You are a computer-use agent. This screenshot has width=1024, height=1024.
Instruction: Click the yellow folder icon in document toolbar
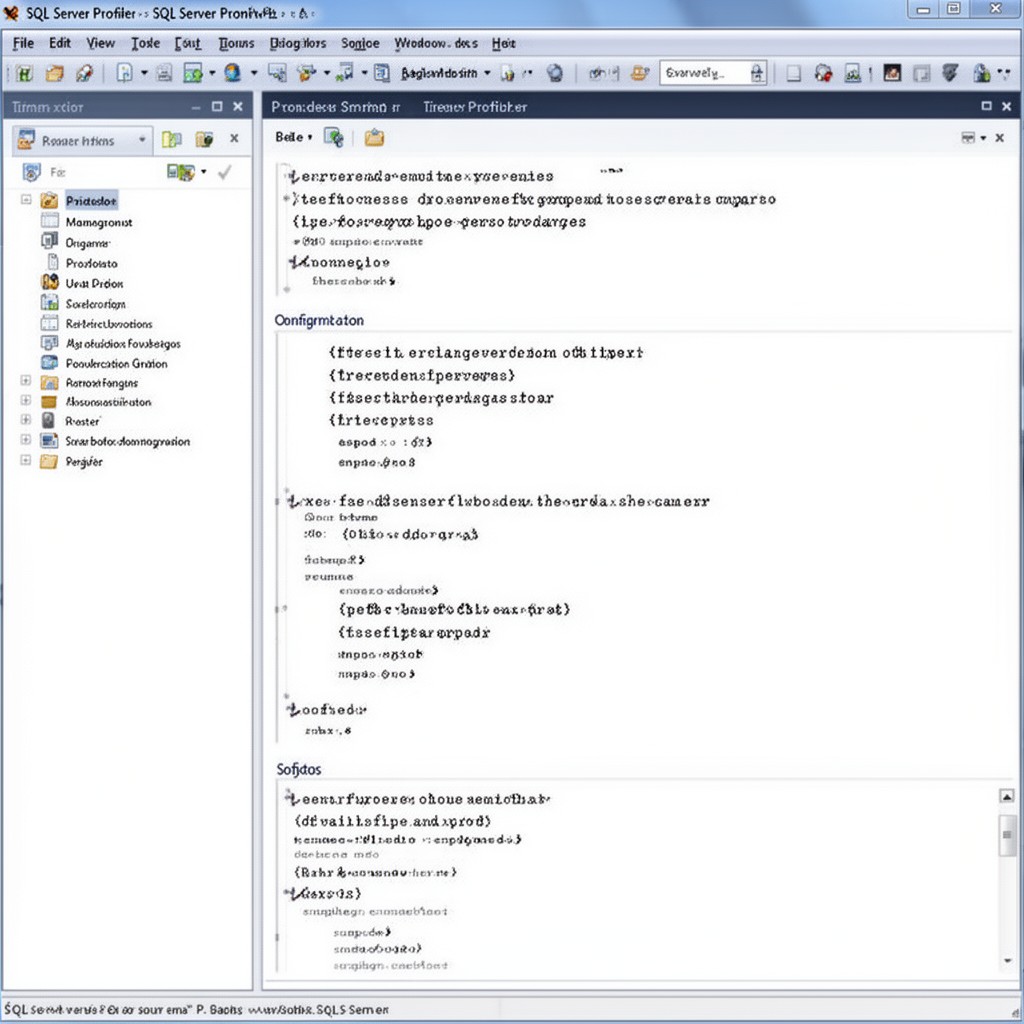[374, 138]
